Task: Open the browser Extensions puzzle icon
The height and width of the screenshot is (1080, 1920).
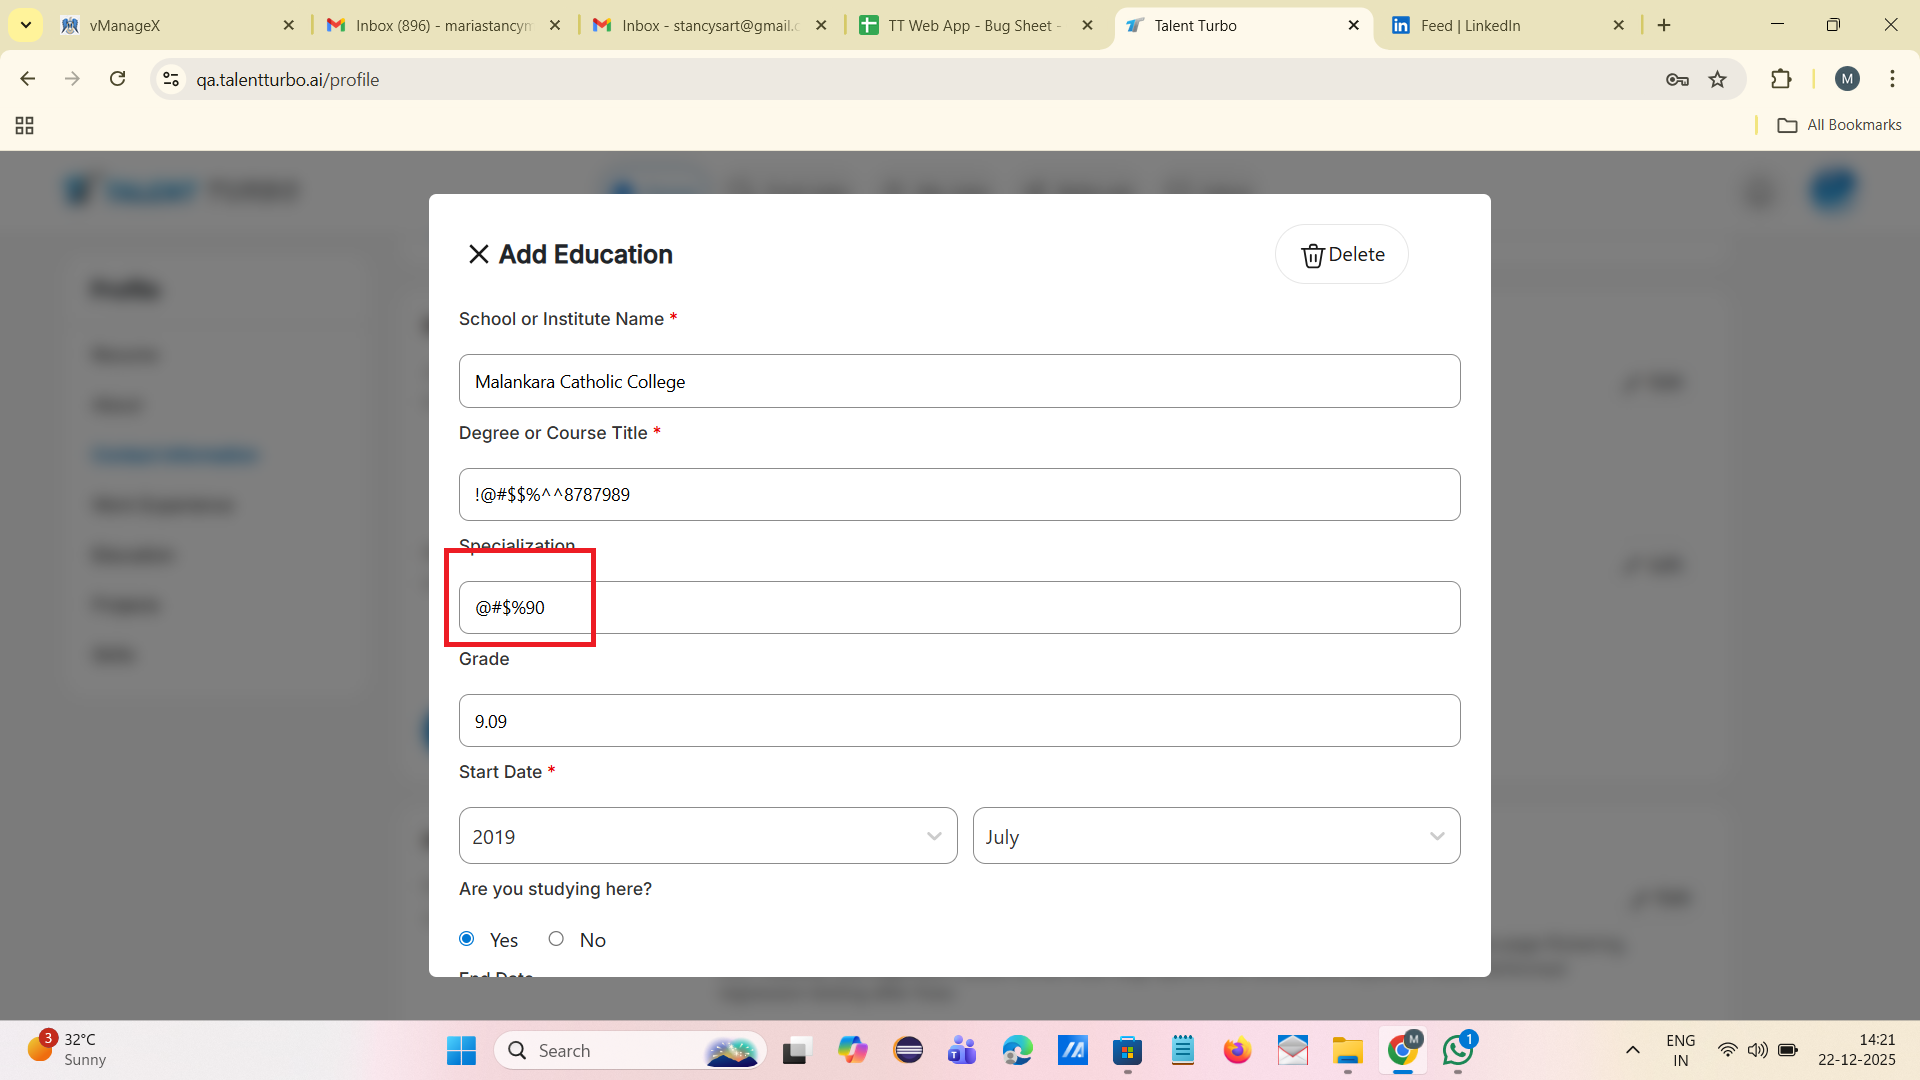Action: point(1780,80)
